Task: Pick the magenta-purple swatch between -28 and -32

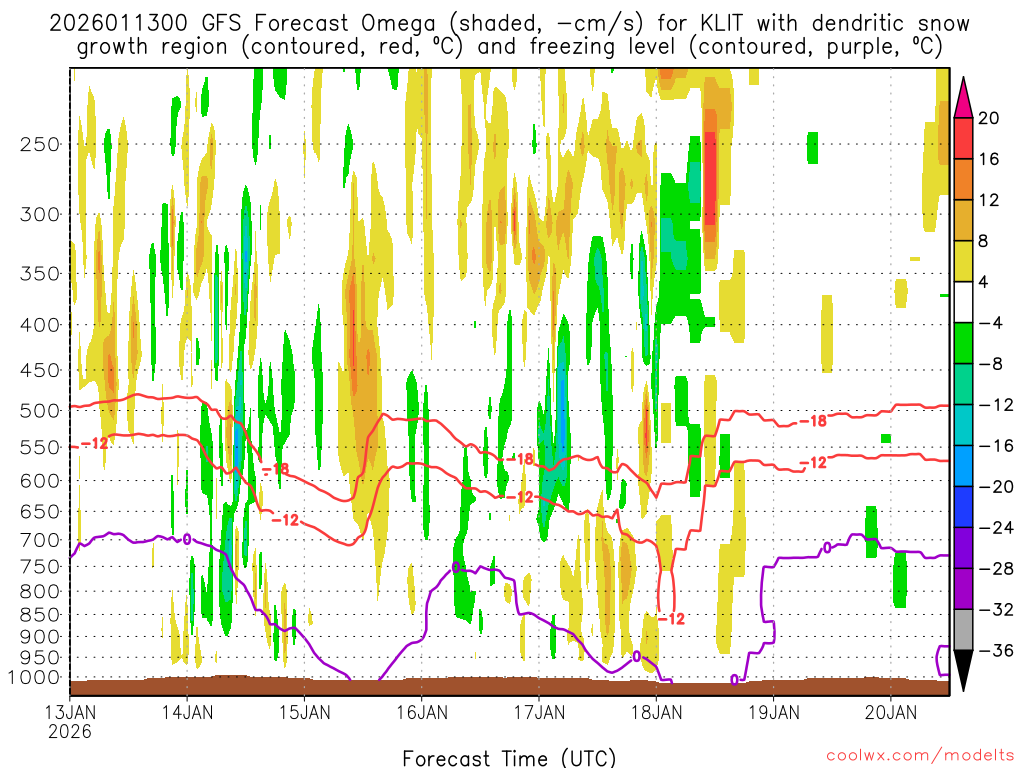Action: [x=963, y=589]
